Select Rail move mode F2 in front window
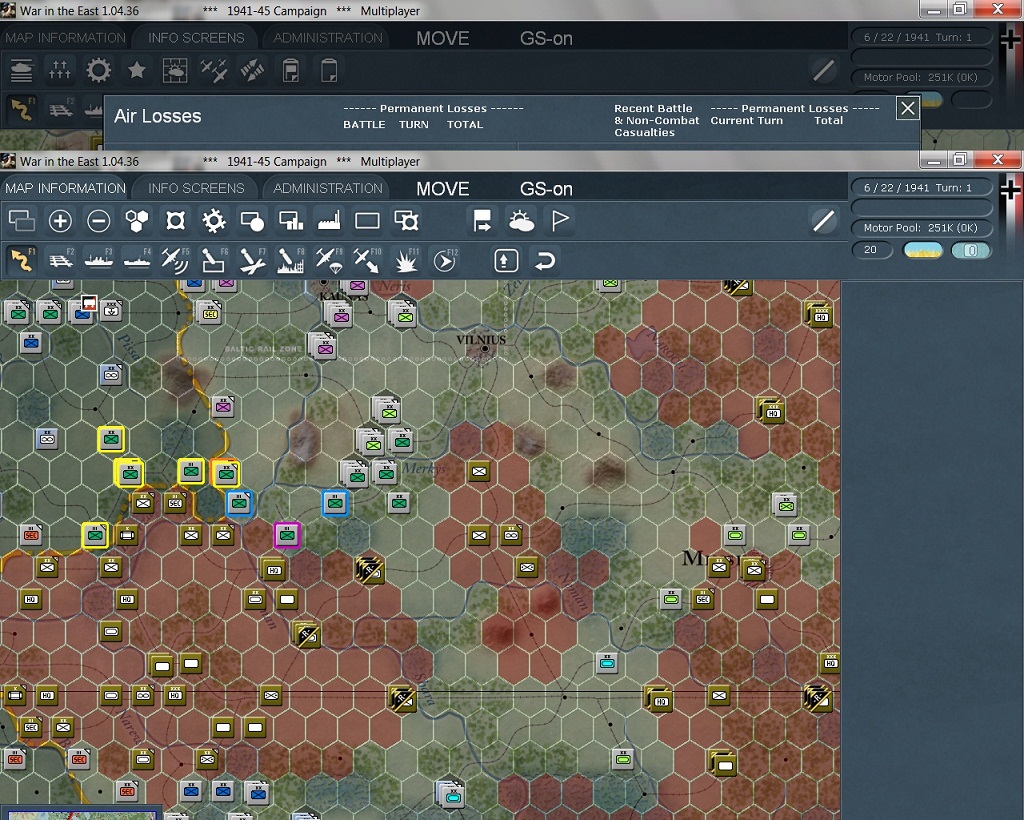 pyautogui.click(x=61, y=260)
